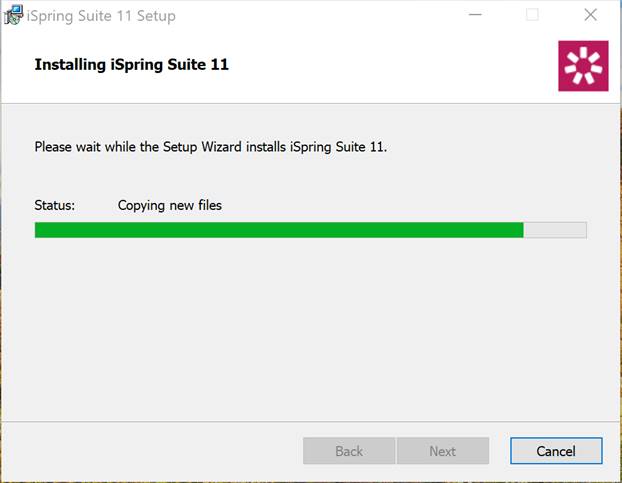Click the footer area left of Back button
The image size is (622, 483).
(x=153, y=451)
